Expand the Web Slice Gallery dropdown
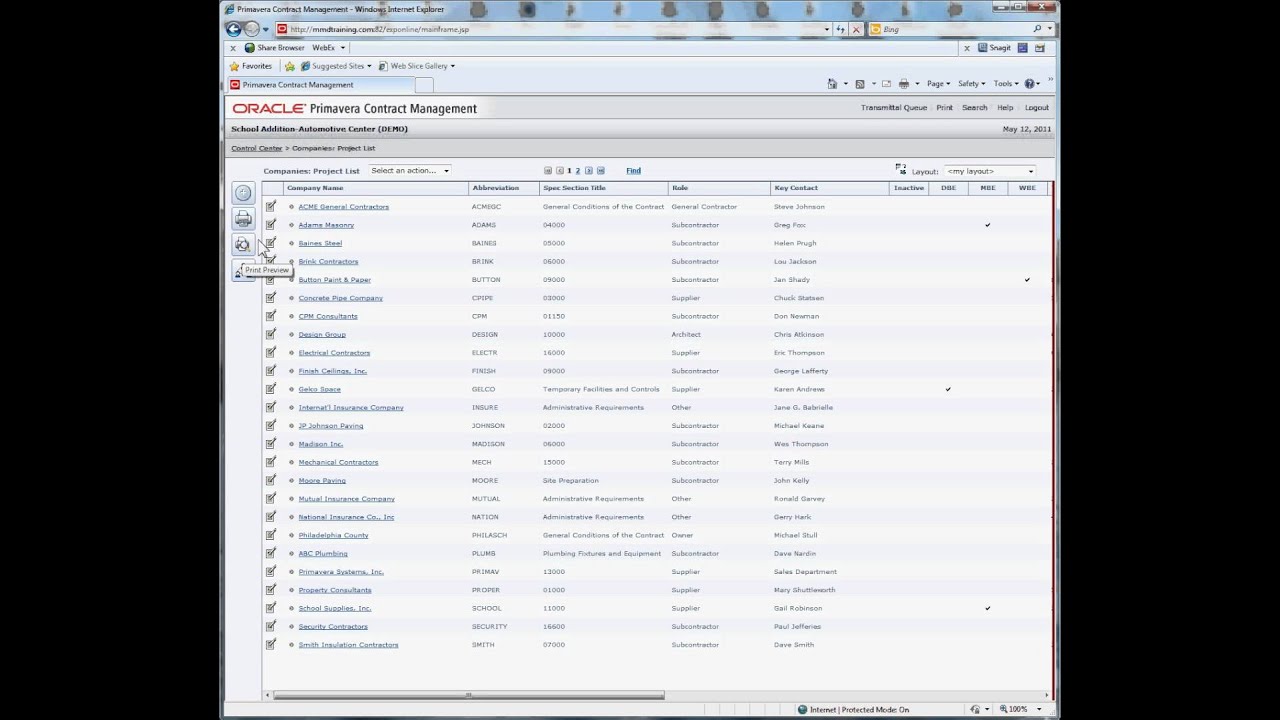This screenshot has height=720, width=1280. pos(452,66)
